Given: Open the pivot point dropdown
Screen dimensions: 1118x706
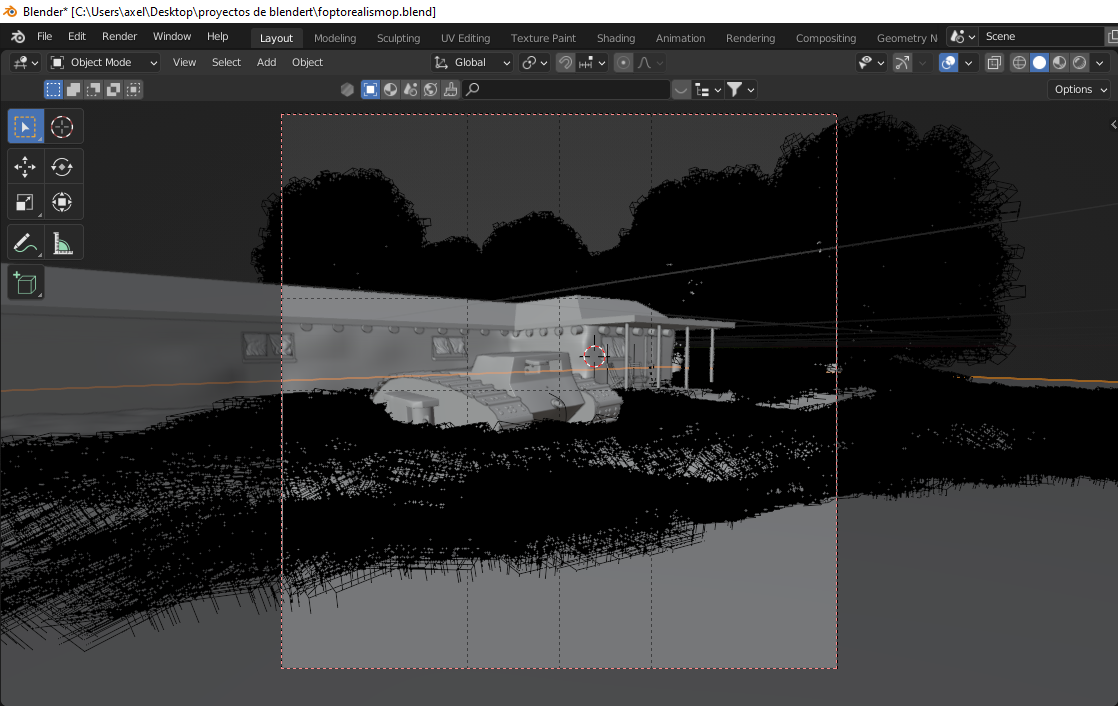Looking at the screenshot, I should pos(534,63).
